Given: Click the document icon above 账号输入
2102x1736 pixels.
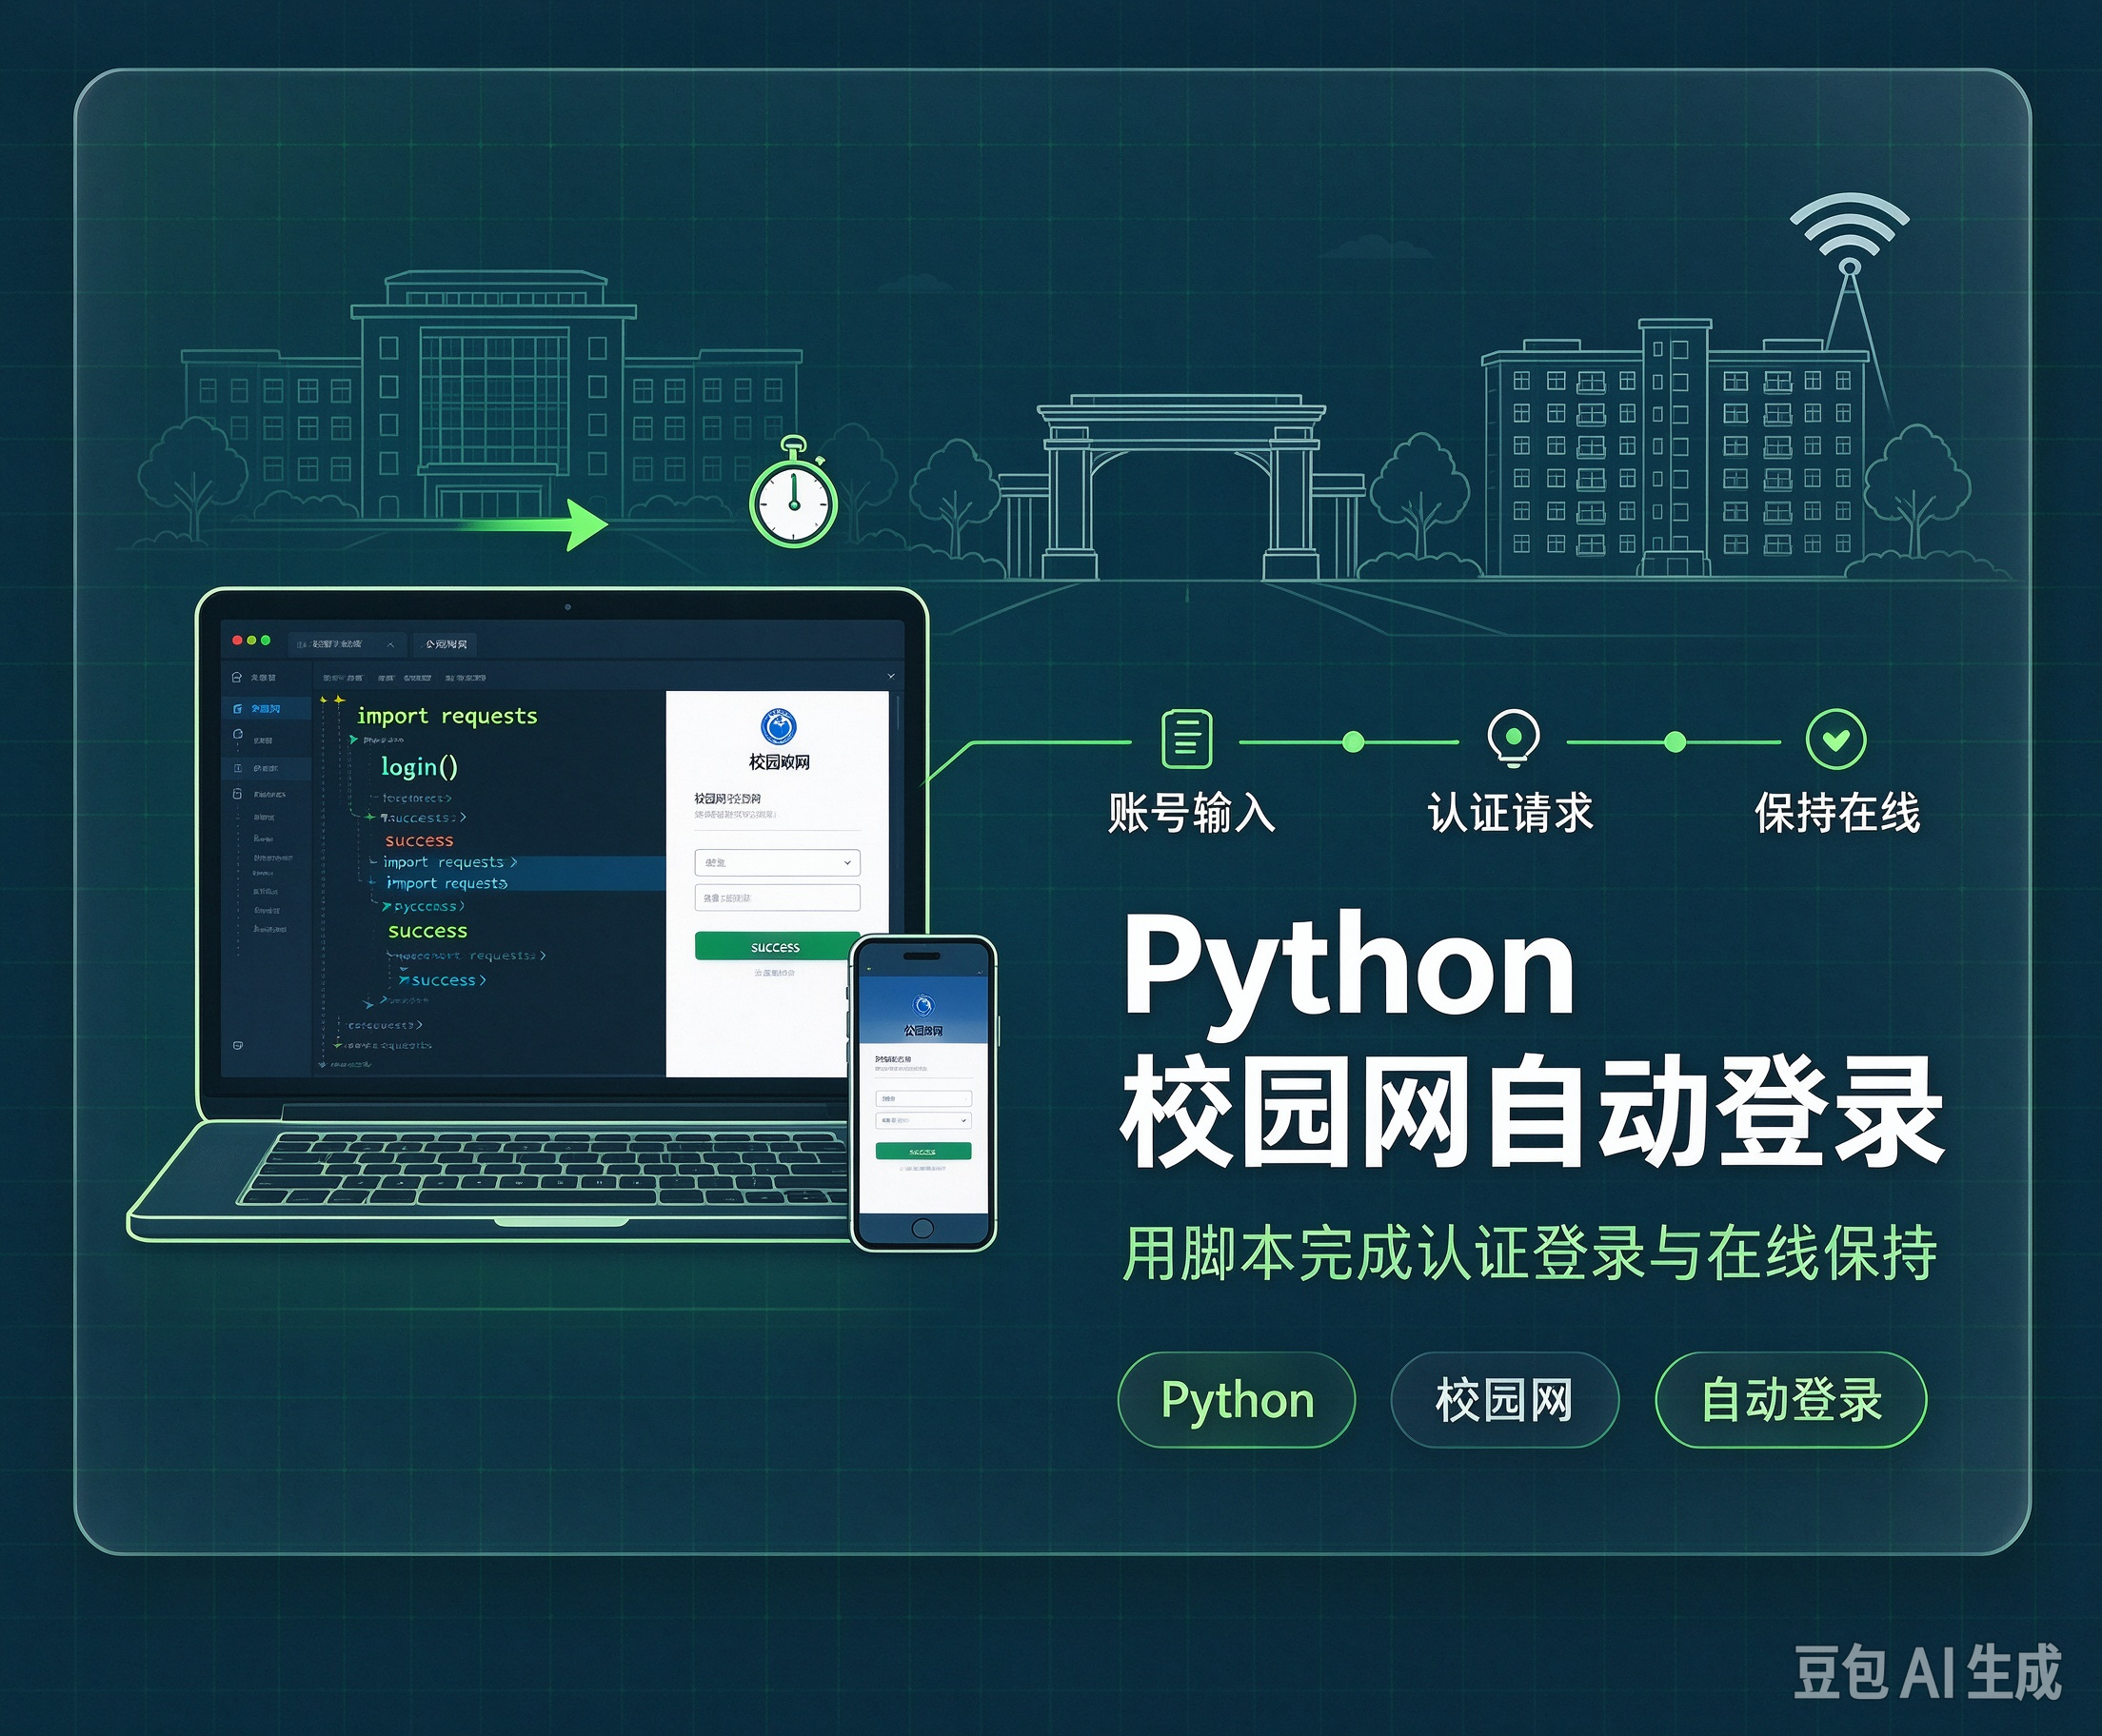Looking at the screenshot, I should [x=1187, y=739].
